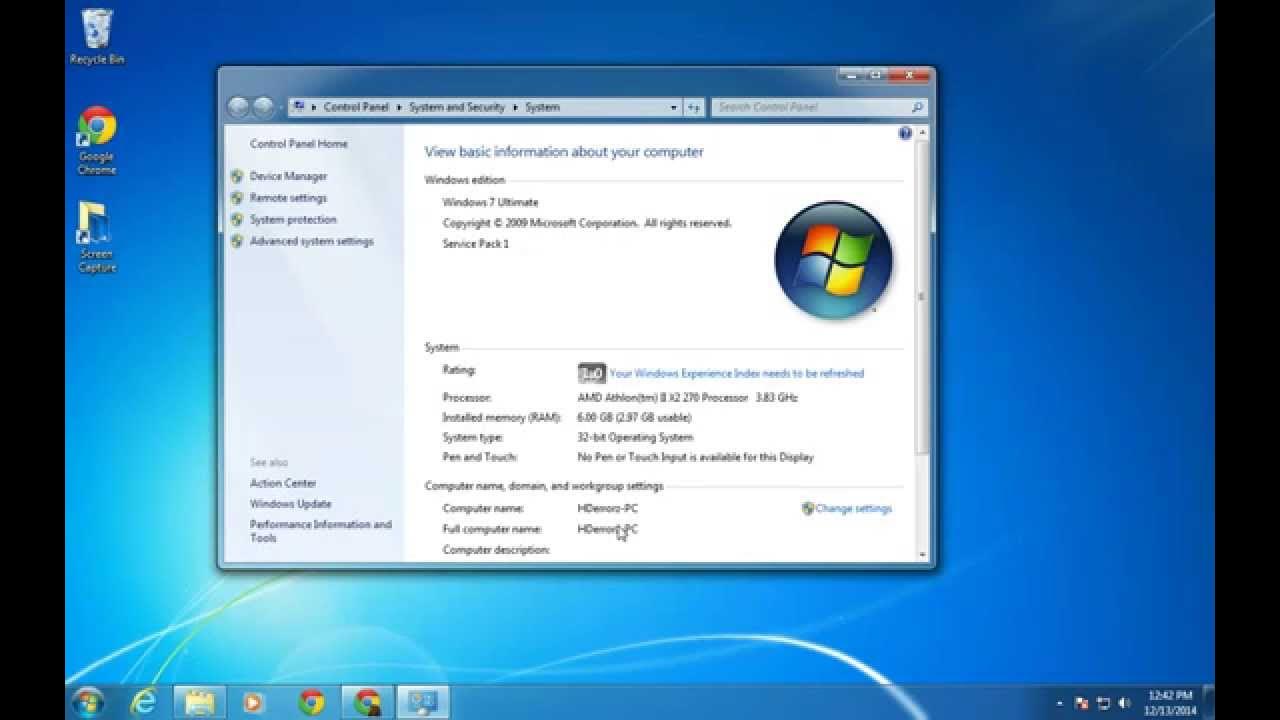Select Control Panel in the breadcrumb
The width and height of the screenshot is (1280, 720).
tap(356, 107)
